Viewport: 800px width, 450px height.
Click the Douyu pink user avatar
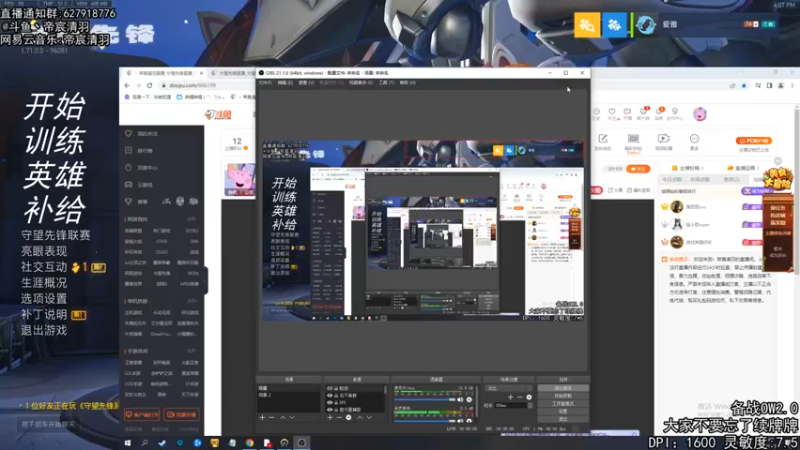700,114
